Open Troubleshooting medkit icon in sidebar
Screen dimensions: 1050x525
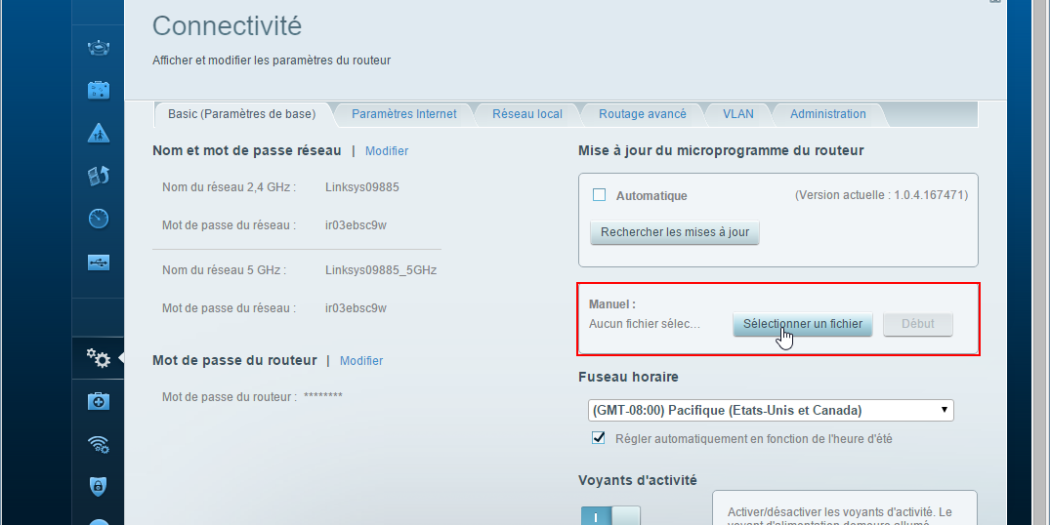point(99,401)
